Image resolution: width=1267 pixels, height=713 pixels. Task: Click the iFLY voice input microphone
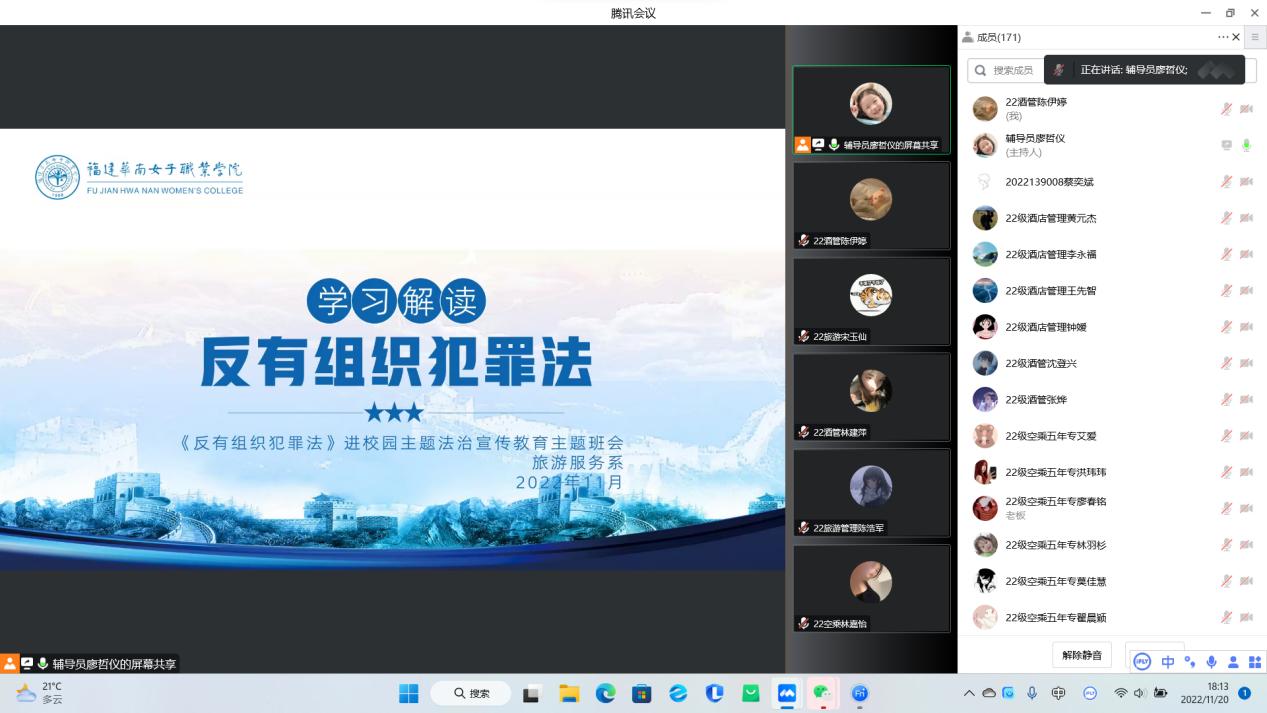[x=1211, y=662]
